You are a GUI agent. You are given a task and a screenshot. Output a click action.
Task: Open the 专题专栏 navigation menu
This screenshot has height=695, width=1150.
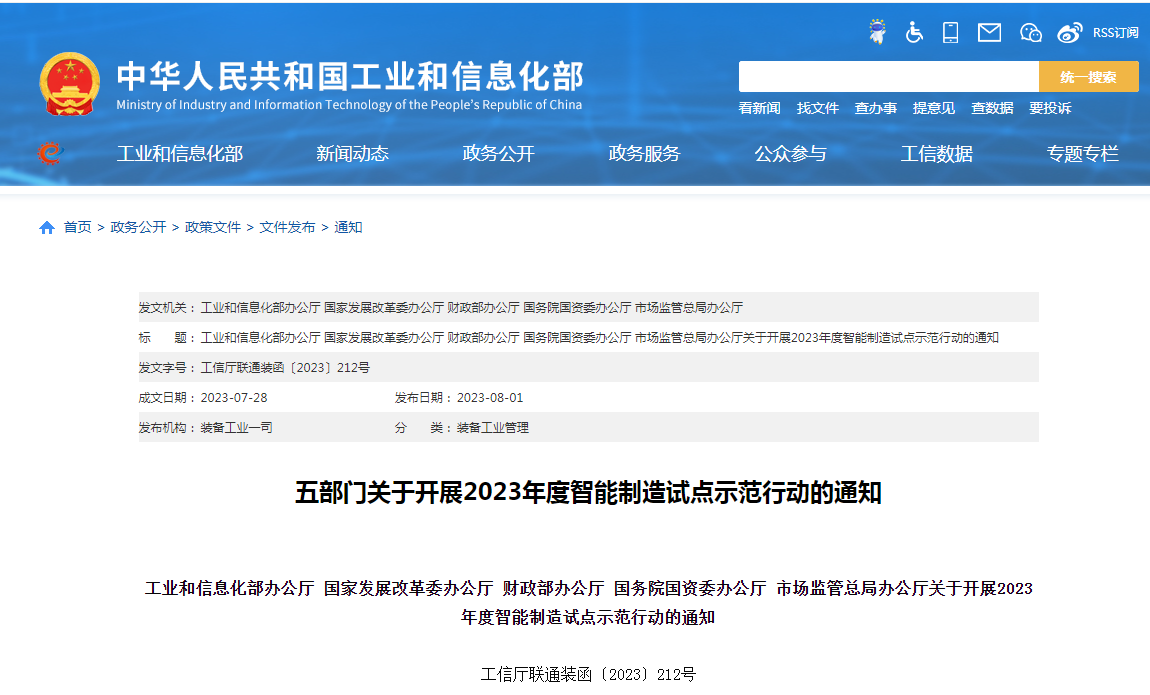pos(1082,154)
